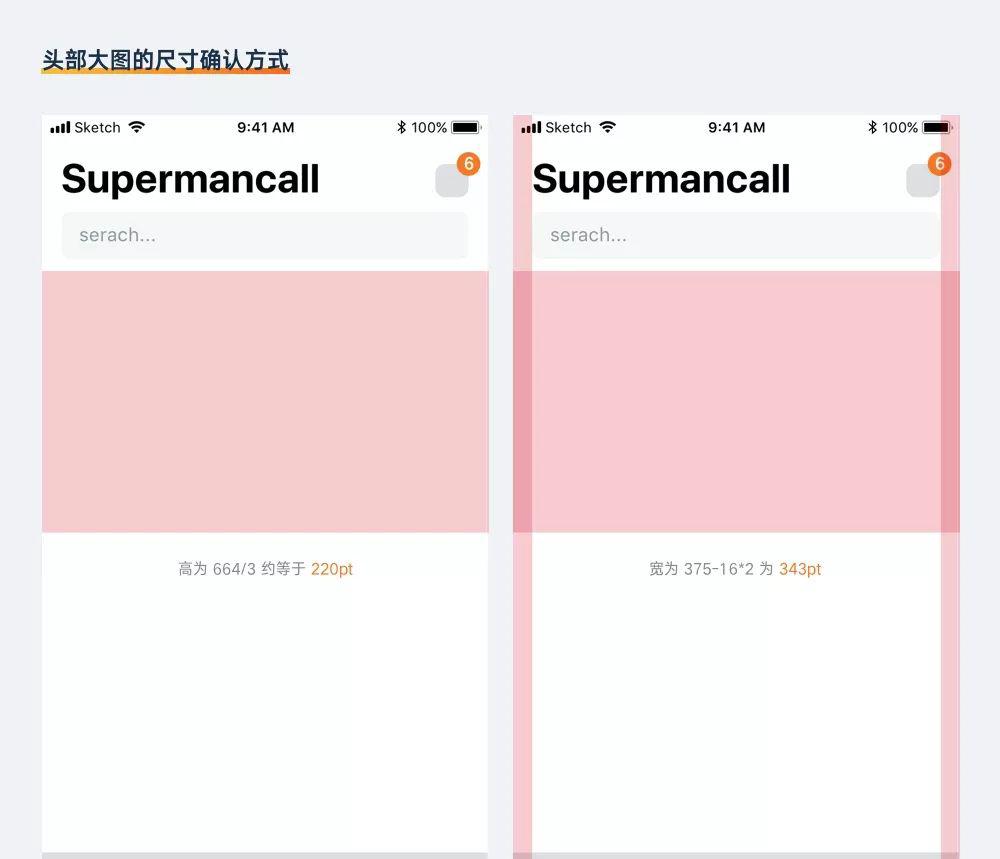Click the Supermancall title in left mockup
Viewport: 1000px width, 859px height.
coord(191,180)
